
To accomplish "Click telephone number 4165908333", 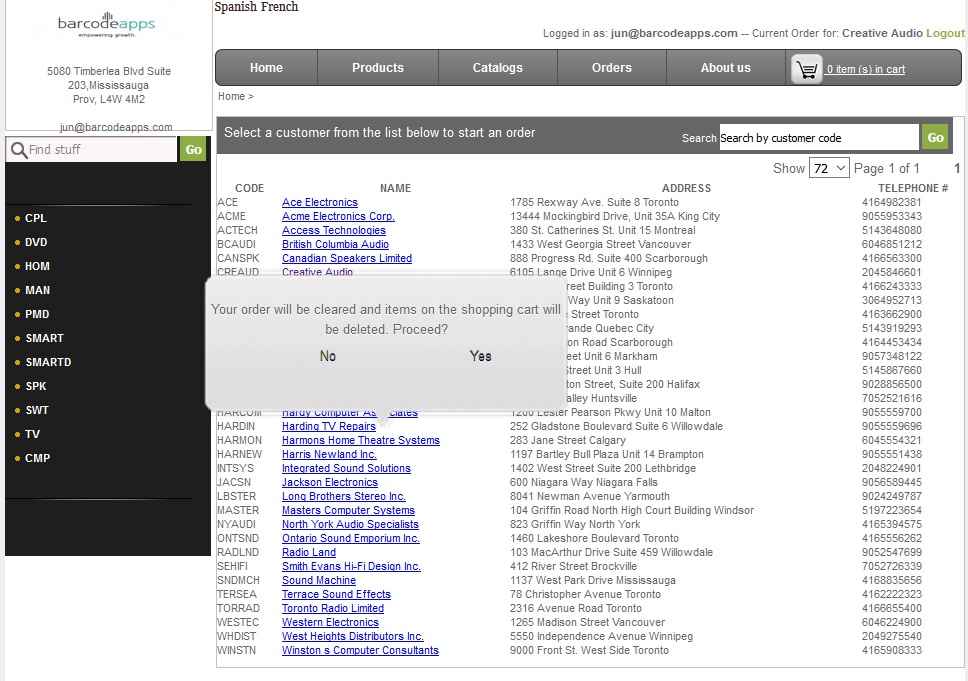I will coord(891,650).
